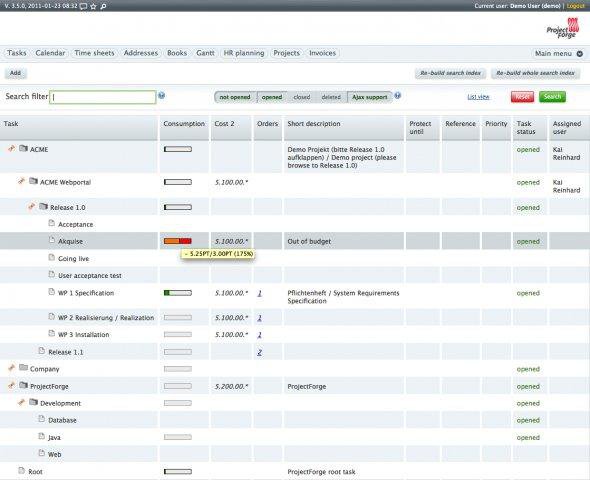Click the magnifier search icon in header
590x480 pixels.
click(103, 6)
